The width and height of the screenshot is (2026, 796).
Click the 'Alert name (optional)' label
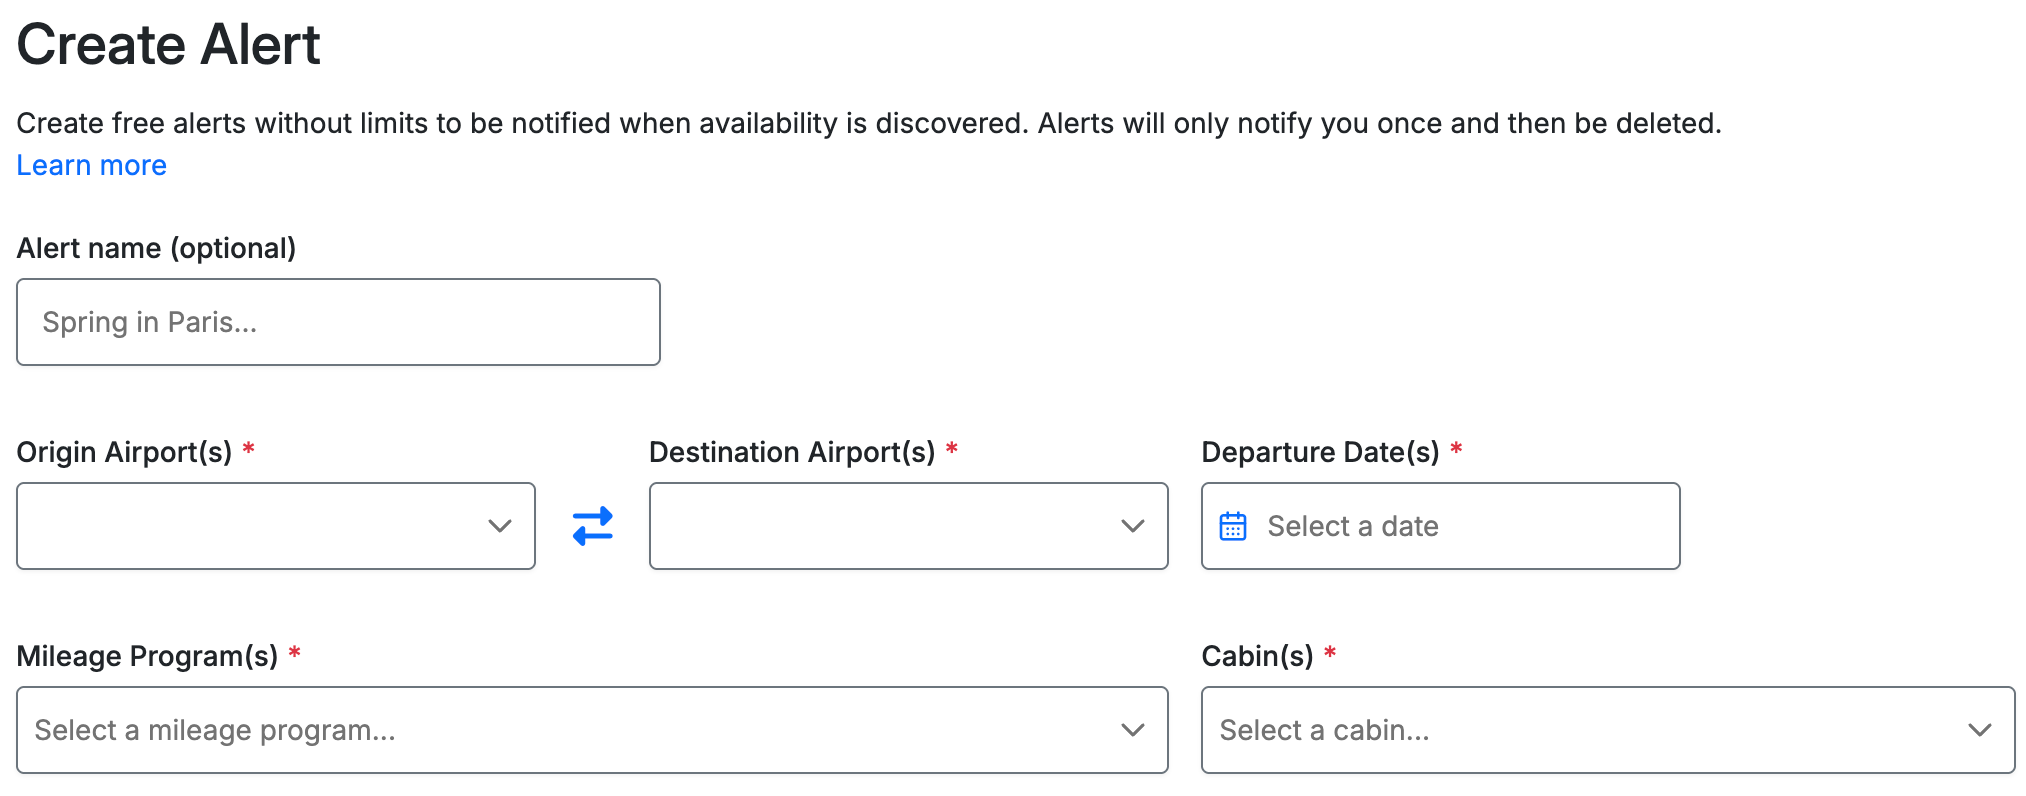[x=156, y=248]
